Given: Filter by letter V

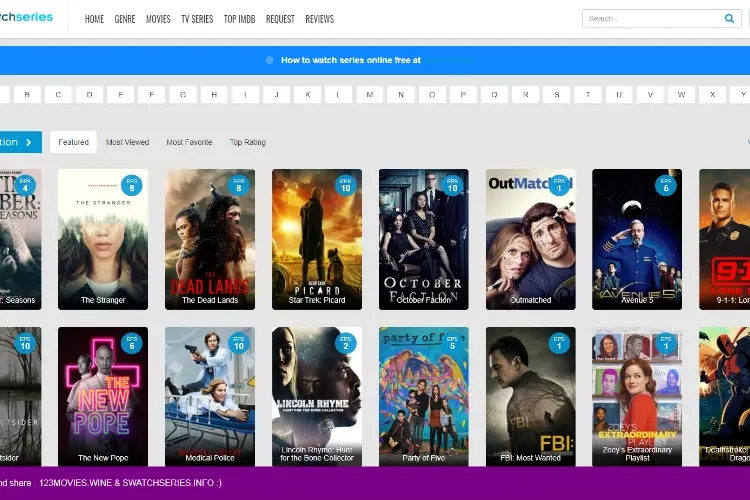Looking at the screenshot, I should click(x=650, y=95).
